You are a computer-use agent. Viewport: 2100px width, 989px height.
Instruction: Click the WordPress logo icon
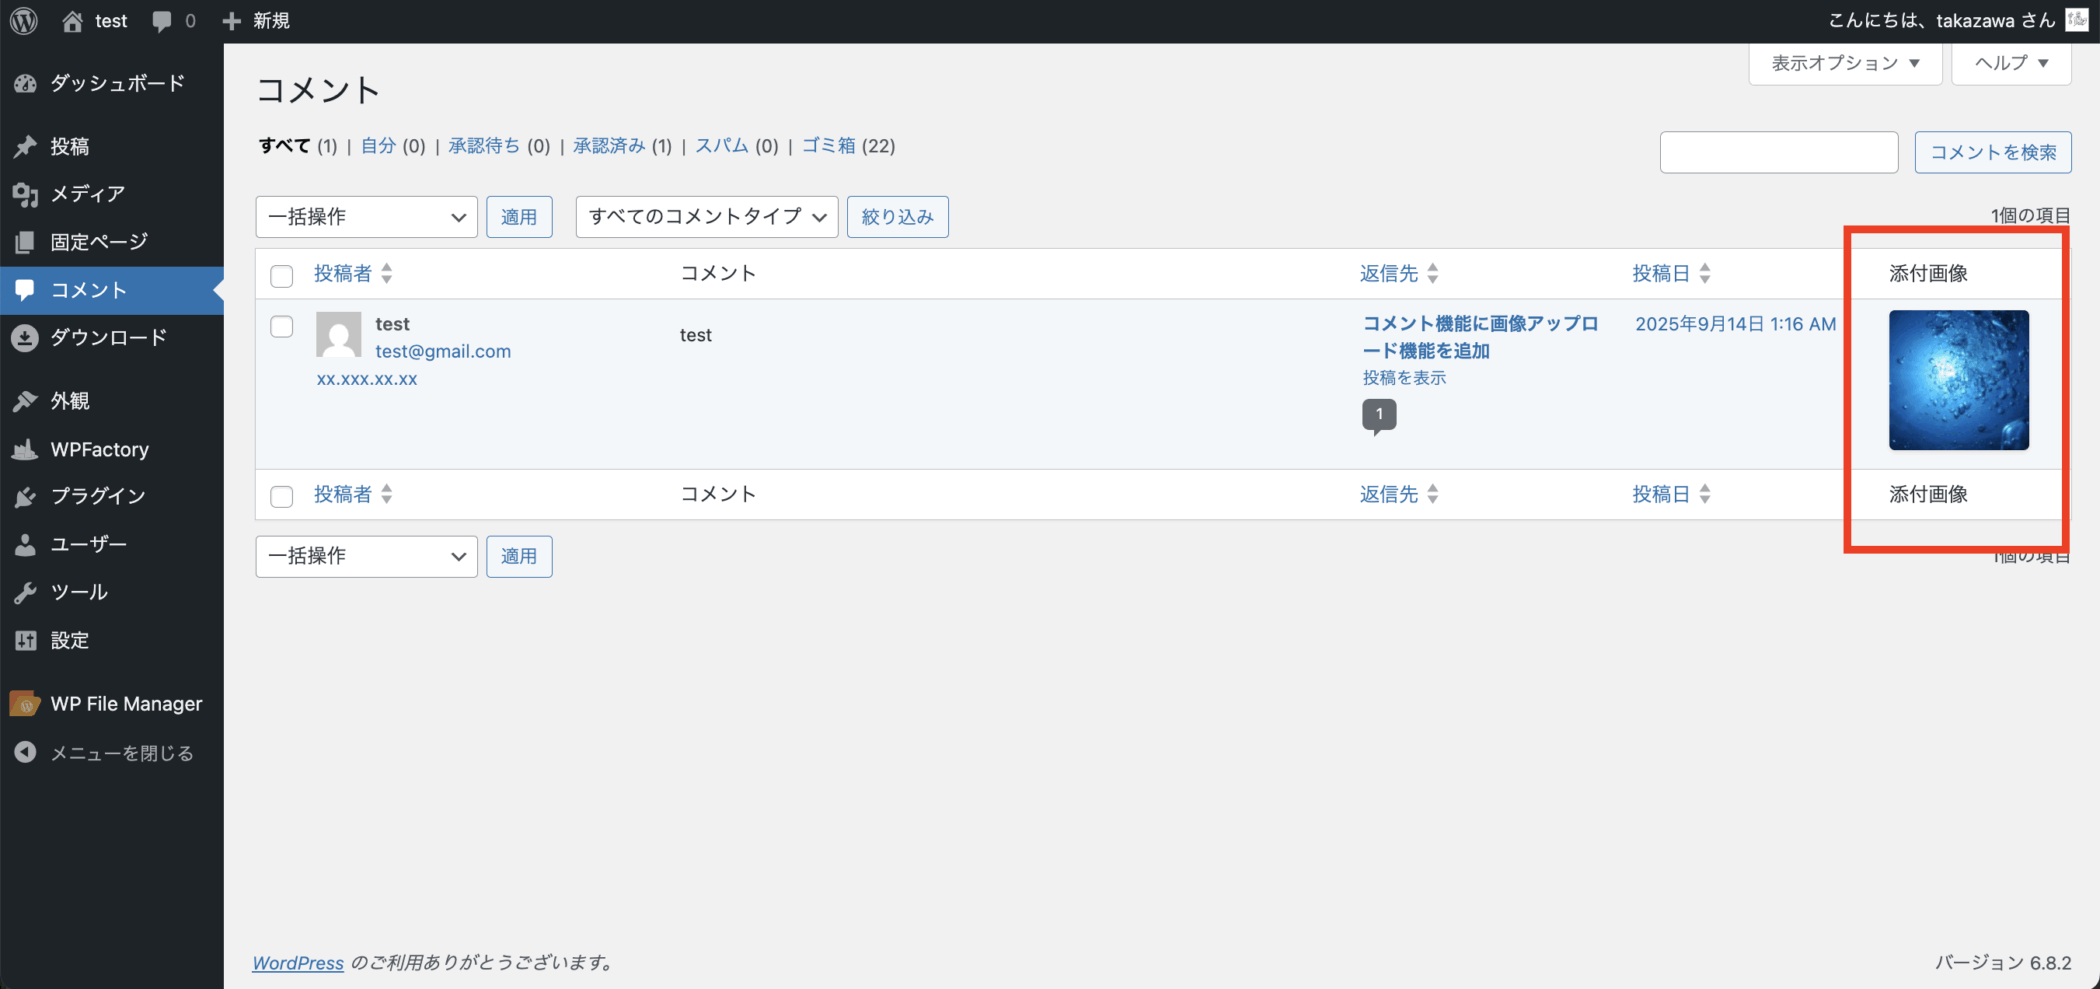pos(24,21)
